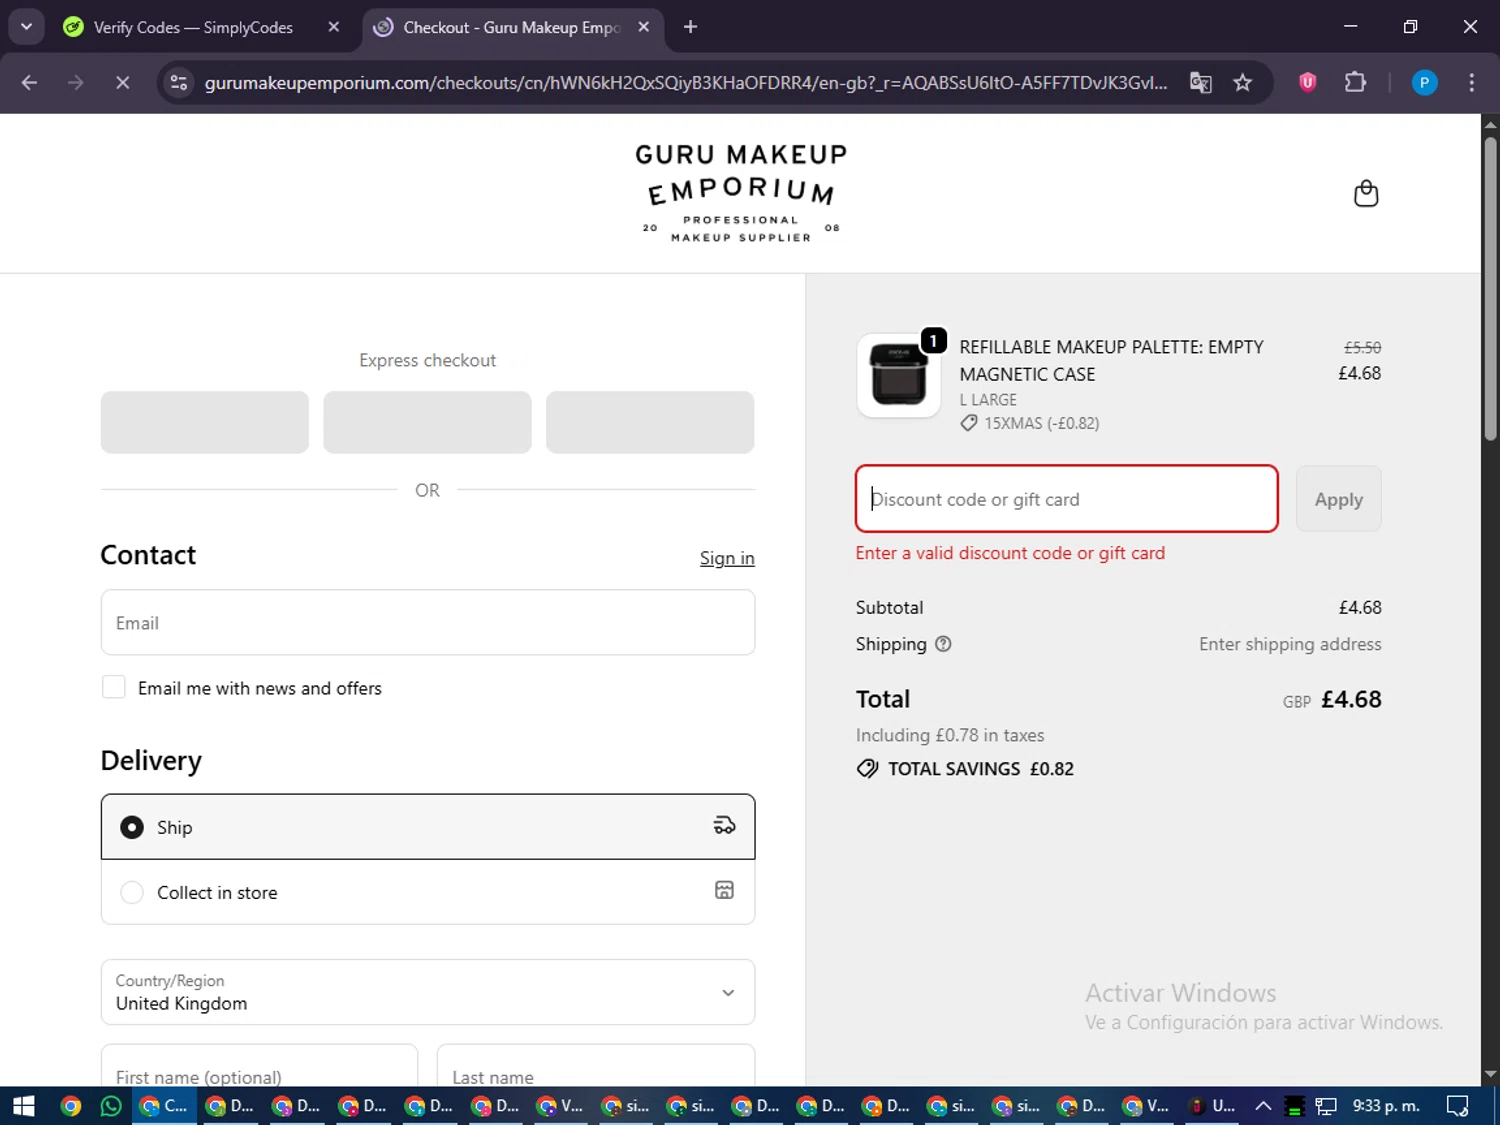Viewport: 1500px width, 1125px height.
Task: Click the Sign in link
Action: pos(727,558)
